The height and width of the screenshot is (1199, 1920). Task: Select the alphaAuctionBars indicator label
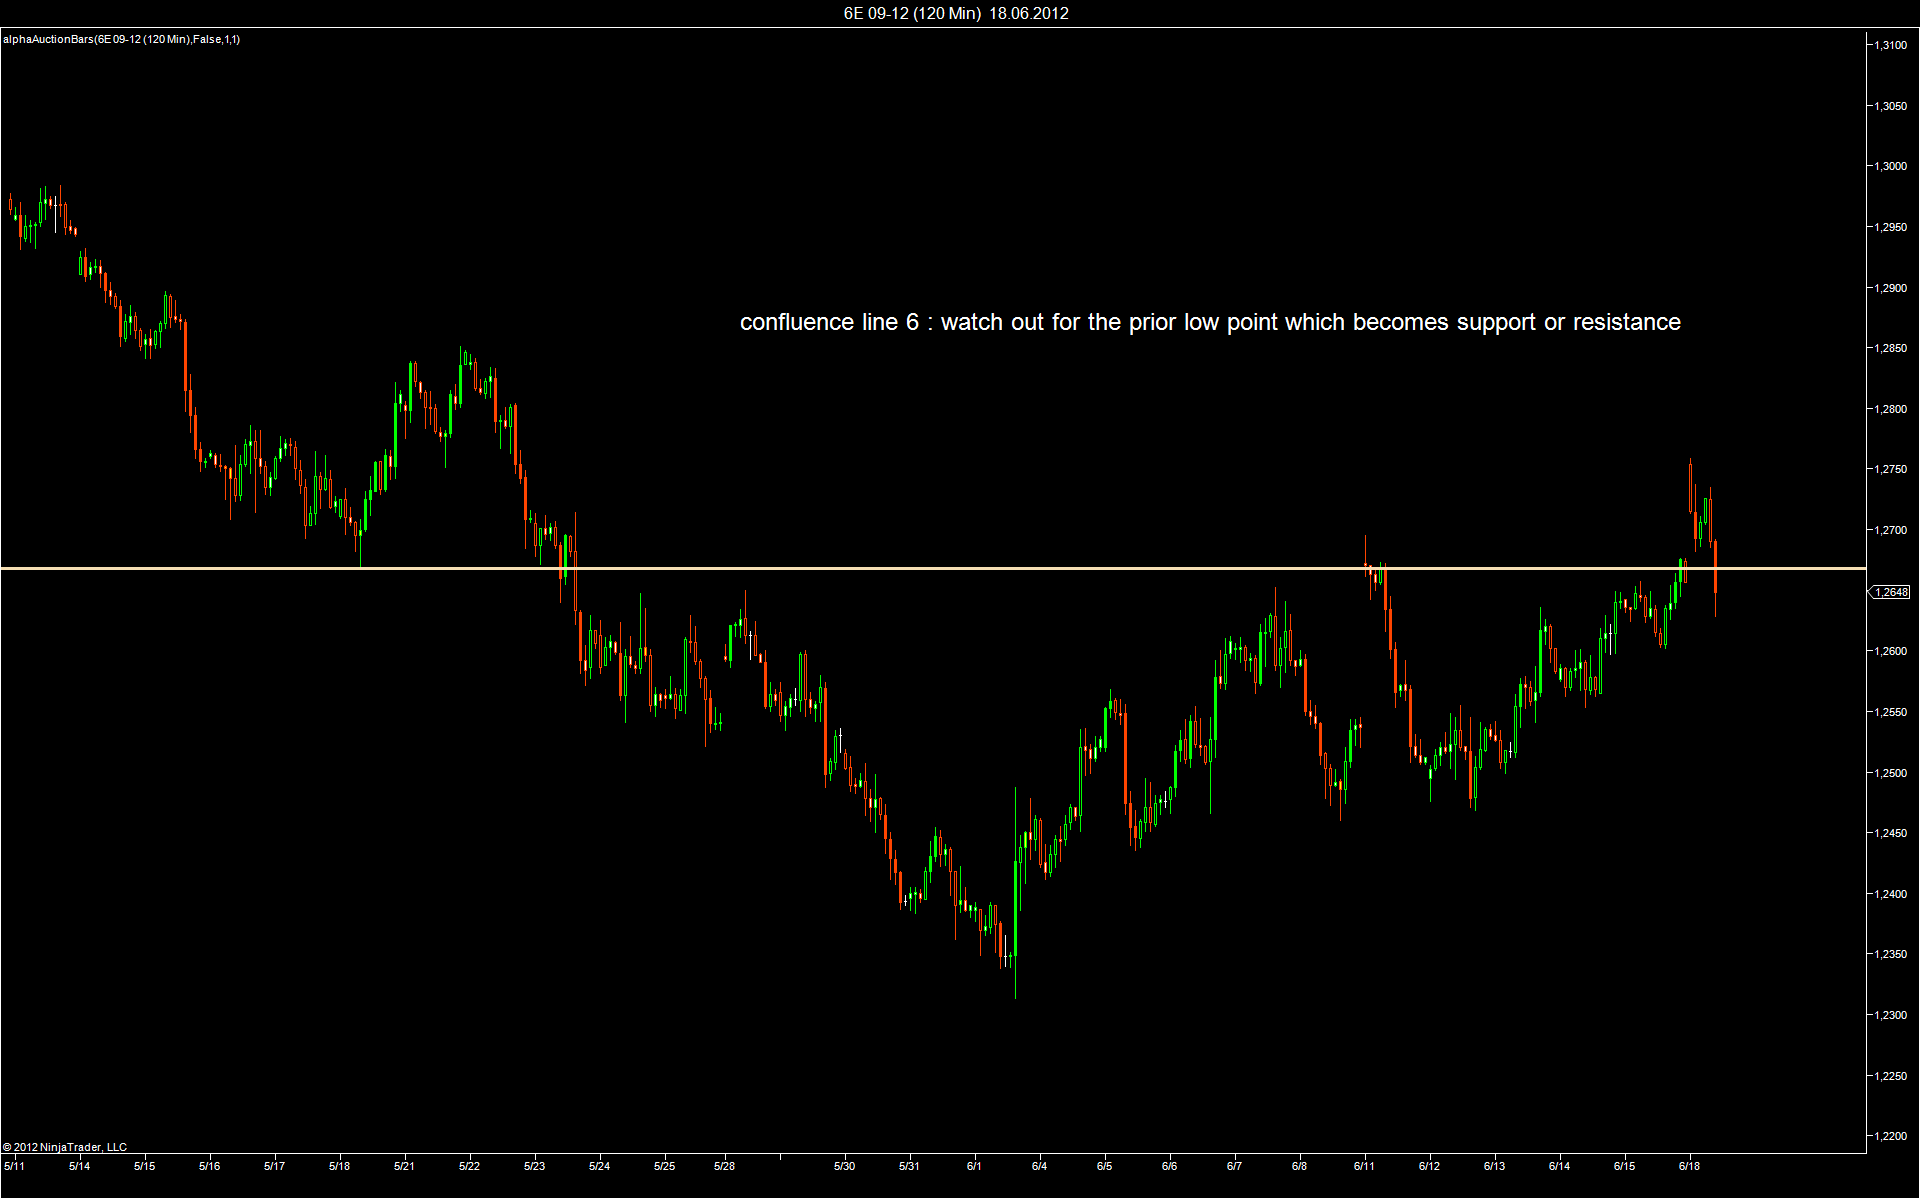click(121, 39)
